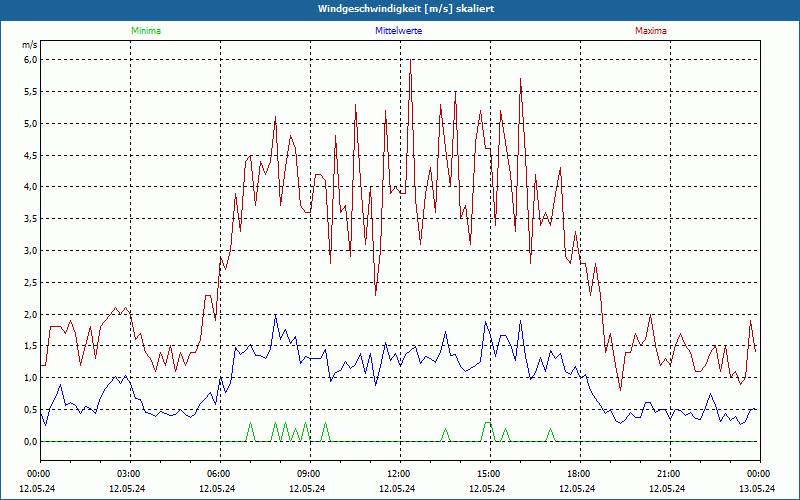Click the 12:00 time label

point(400,474)
